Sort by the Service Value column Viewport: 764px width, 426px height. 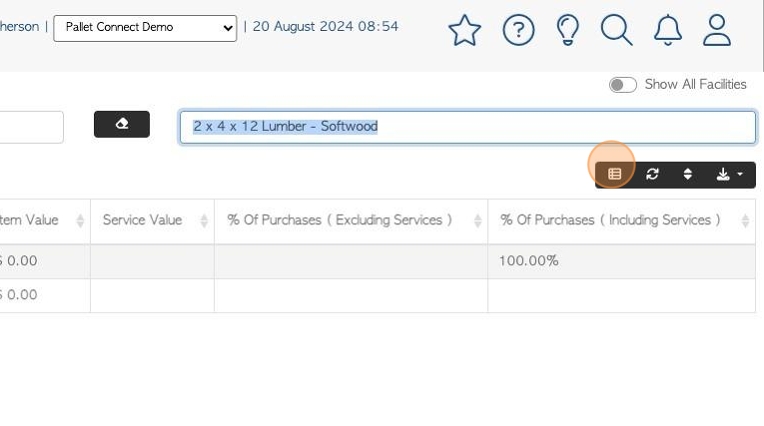click(x=152, y=221)
